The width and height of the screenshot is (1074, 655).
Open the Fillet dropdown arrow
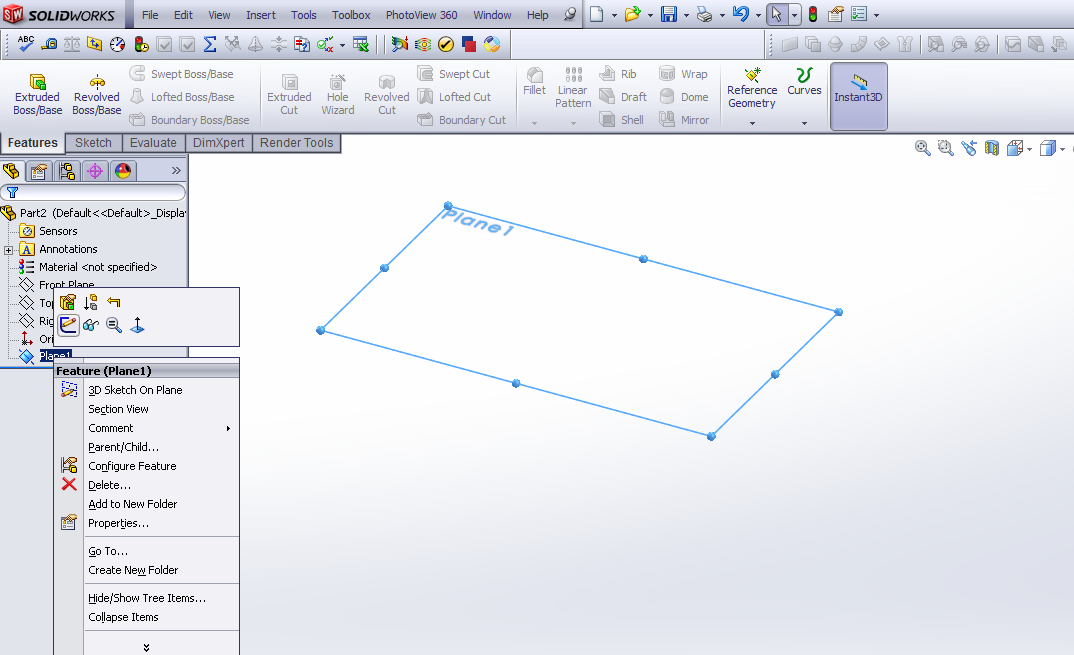coord(534,123)
